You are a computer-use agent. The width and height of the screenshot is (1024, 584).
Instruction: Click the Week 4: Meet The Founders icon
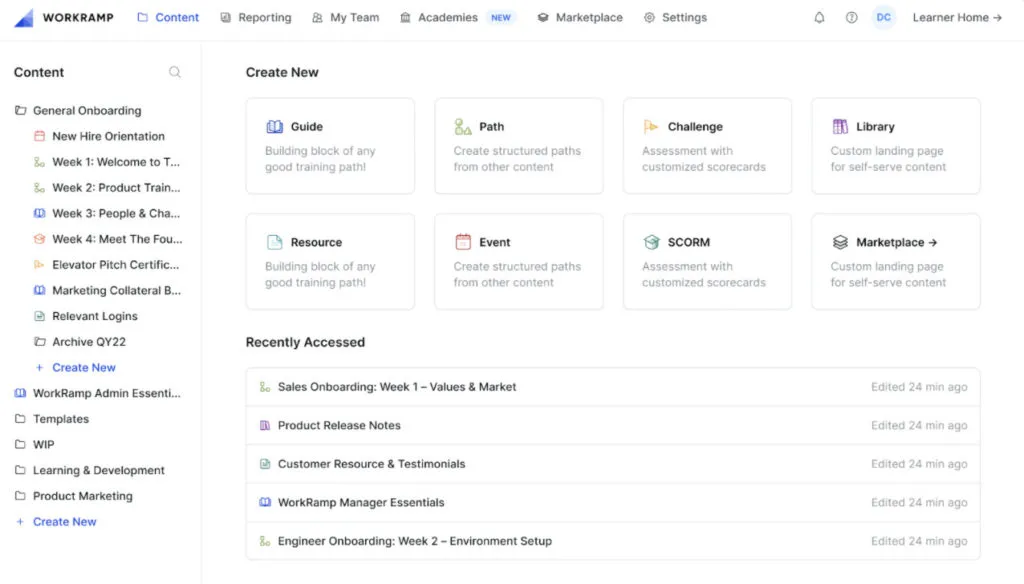39,239
